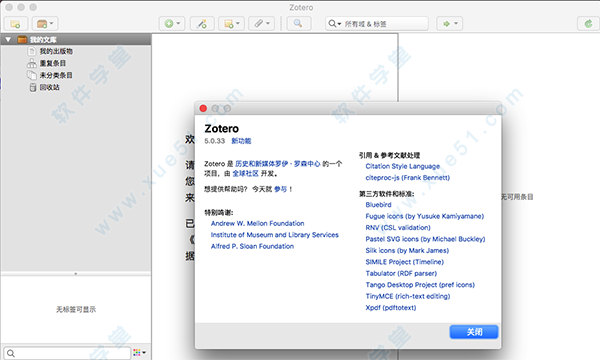The width and height of the screenshot is (600, 360).
Task: Collapse the 我的文库 library tree
Action: 8,39
